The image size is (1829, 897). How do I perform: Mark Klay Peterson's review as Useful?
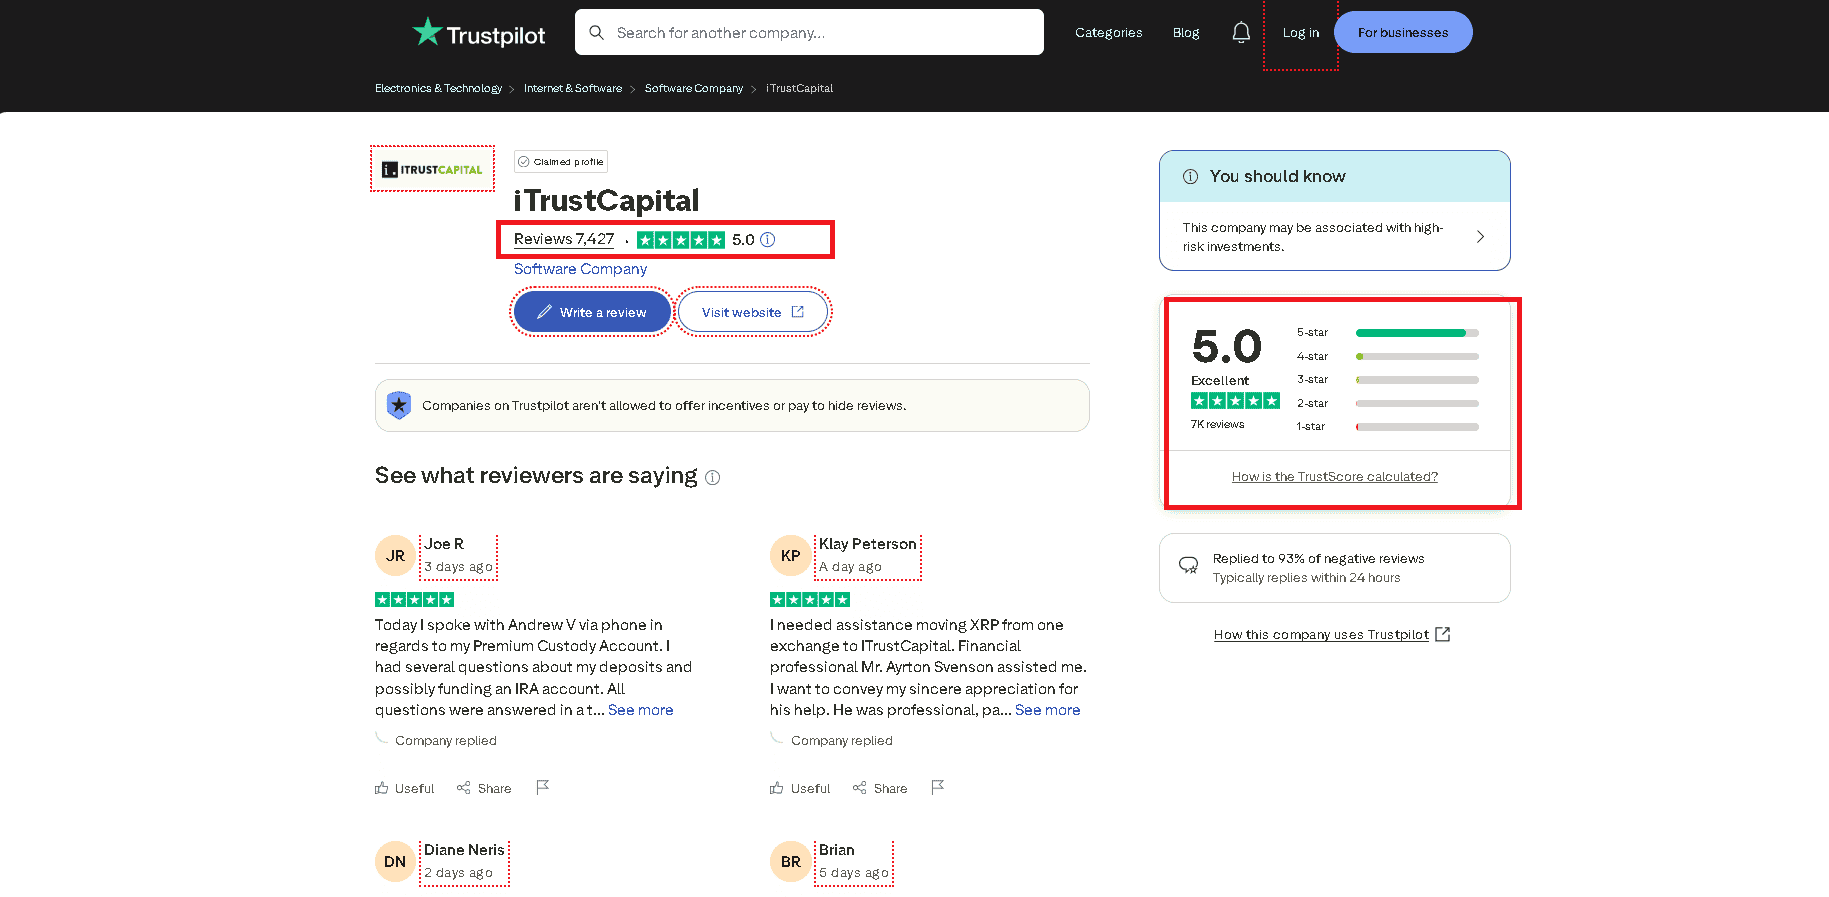[x=800, y=788]
